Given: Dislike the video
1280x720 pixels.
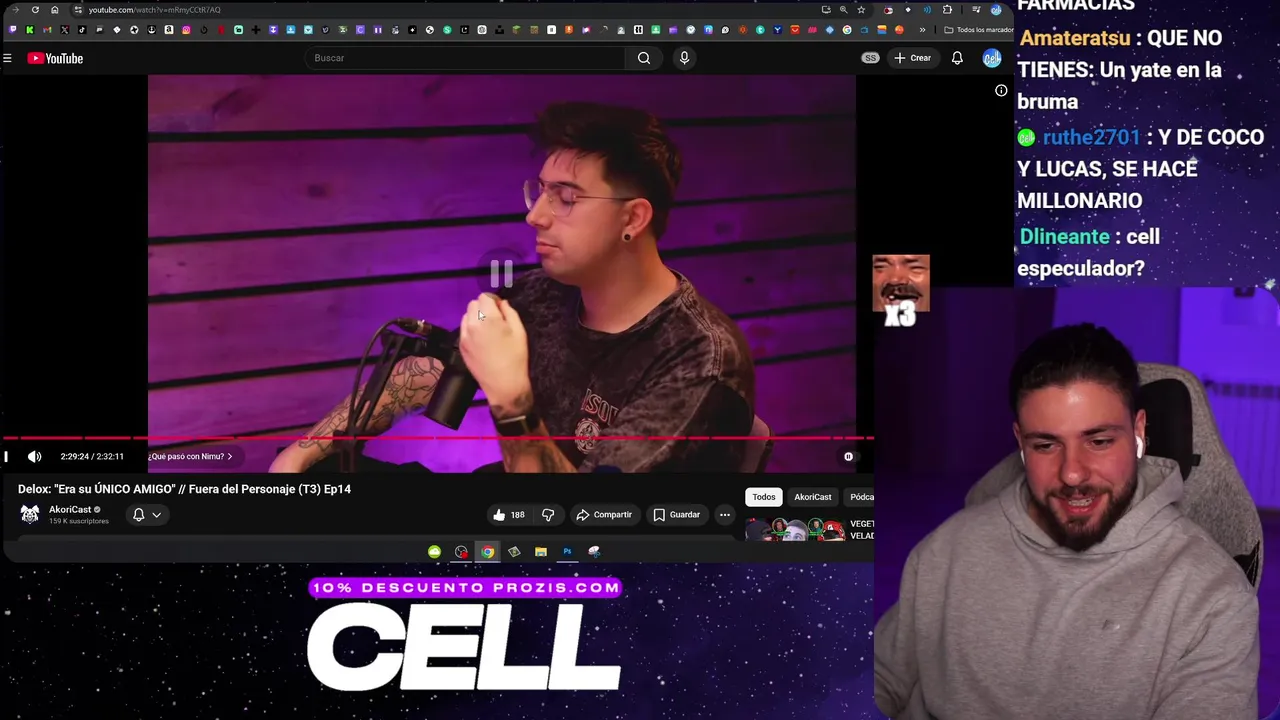Looking at the screenshot, I should (x=548, y=515).
